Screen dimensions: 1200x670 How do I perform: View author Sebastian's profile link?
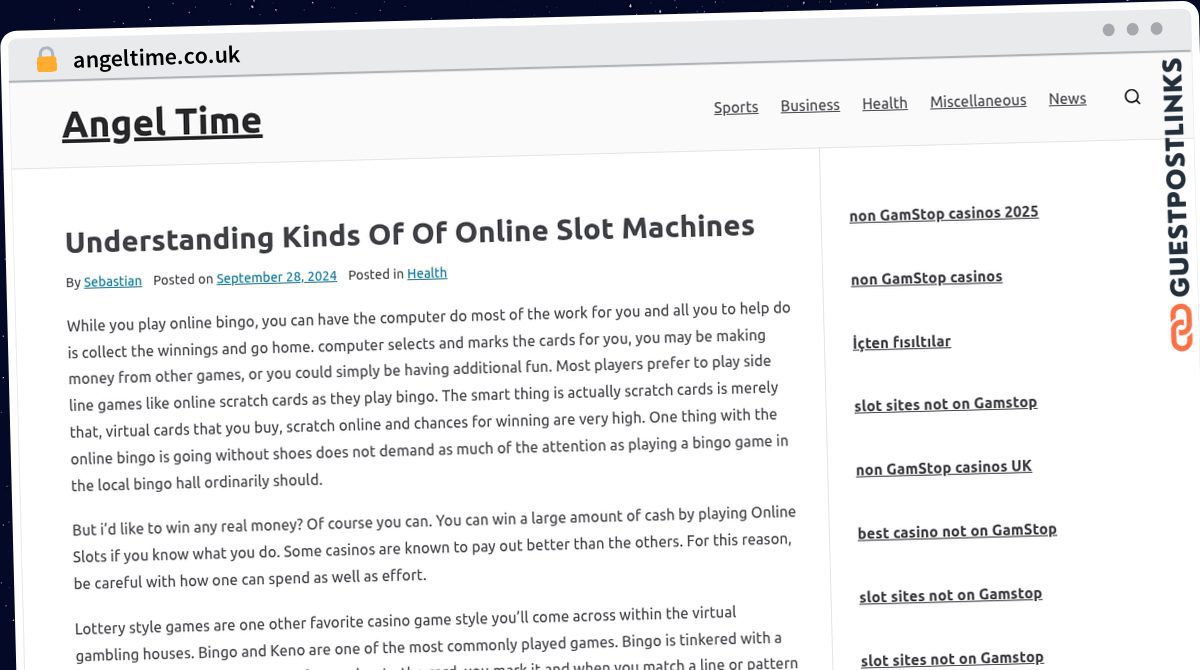(113, 281)
